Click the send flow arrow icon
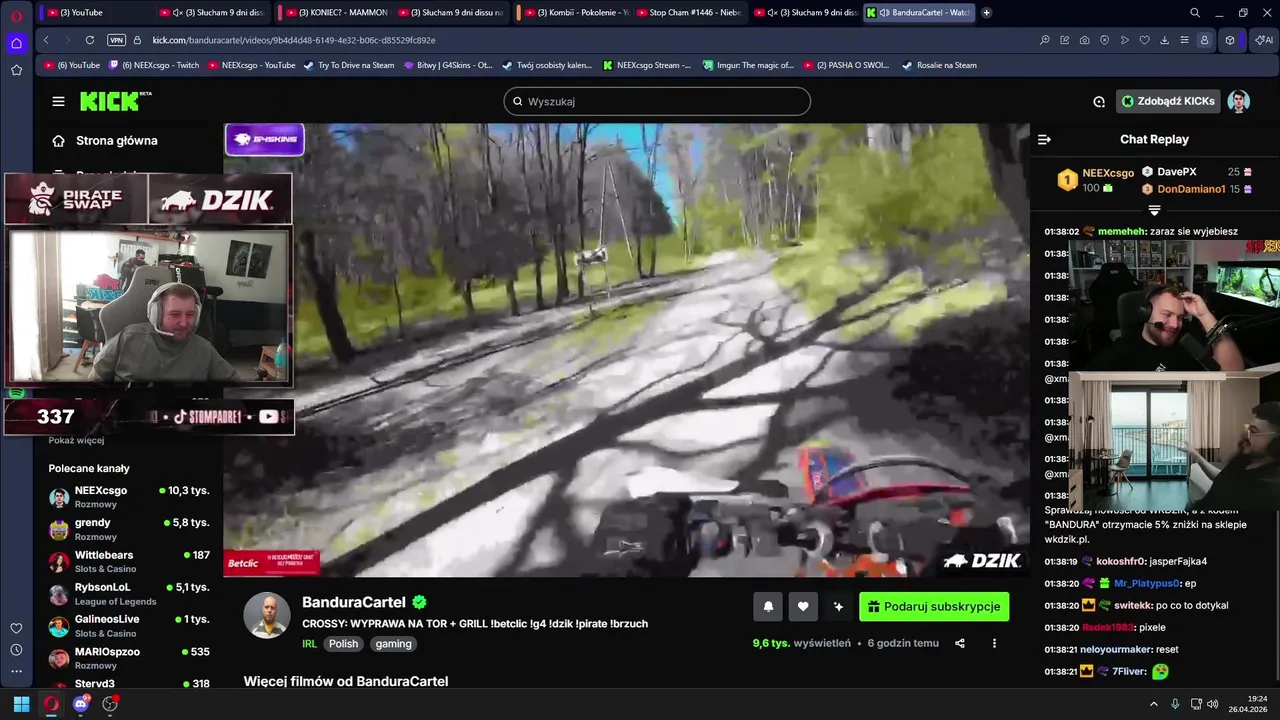The image size is (1280, 720). click(1125, 40)
